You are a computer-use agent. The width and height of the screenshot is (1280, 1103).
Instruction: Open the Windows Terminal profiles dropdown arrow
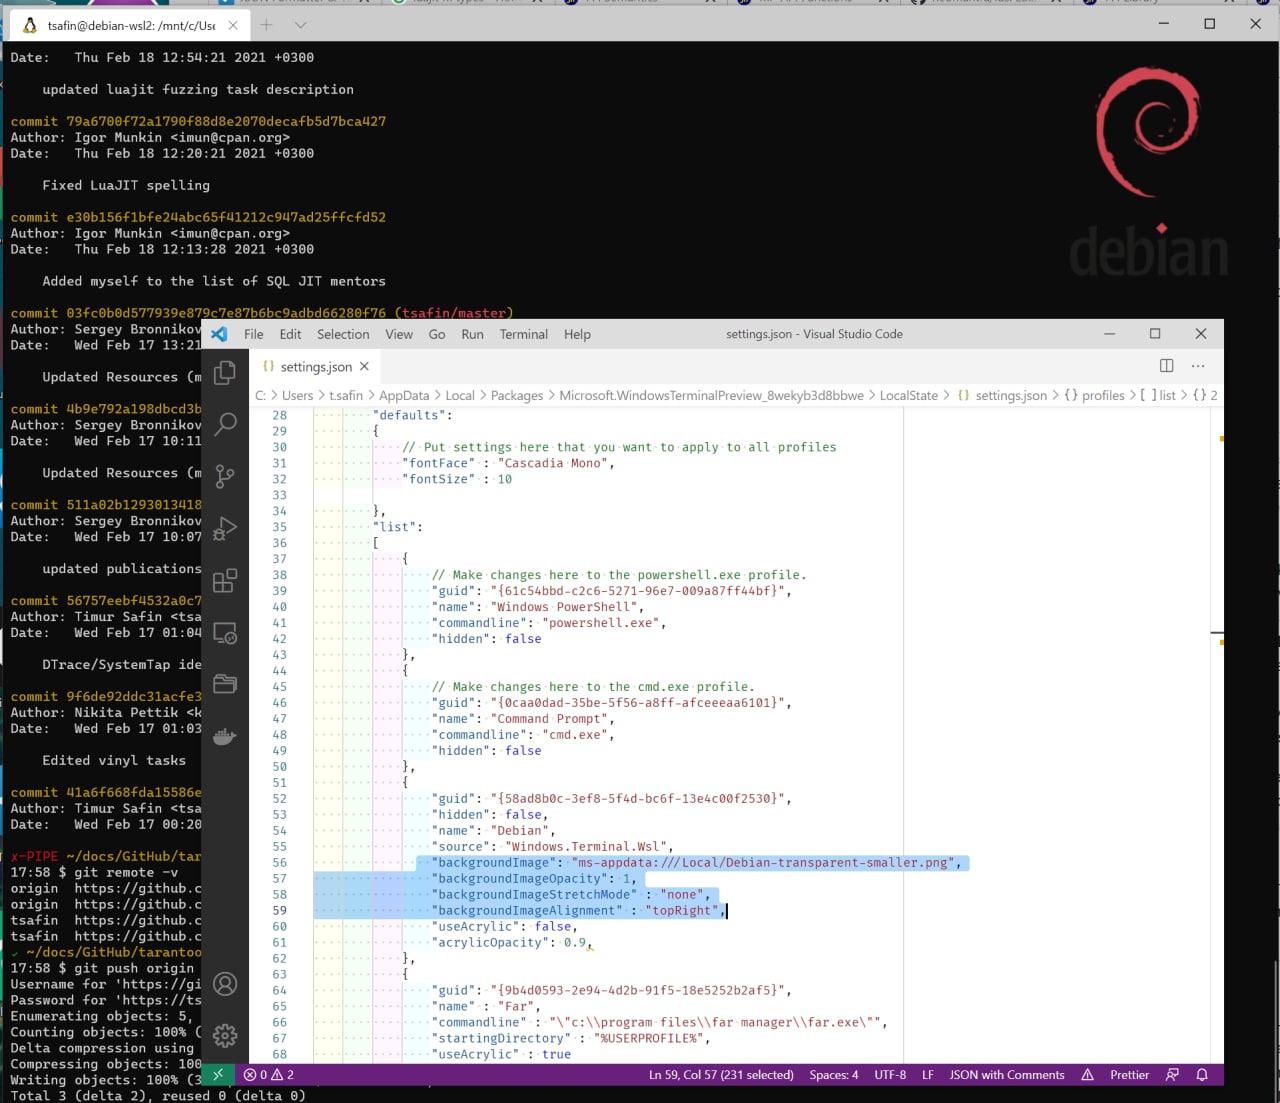pyautogui.click(x=300, y=25)
